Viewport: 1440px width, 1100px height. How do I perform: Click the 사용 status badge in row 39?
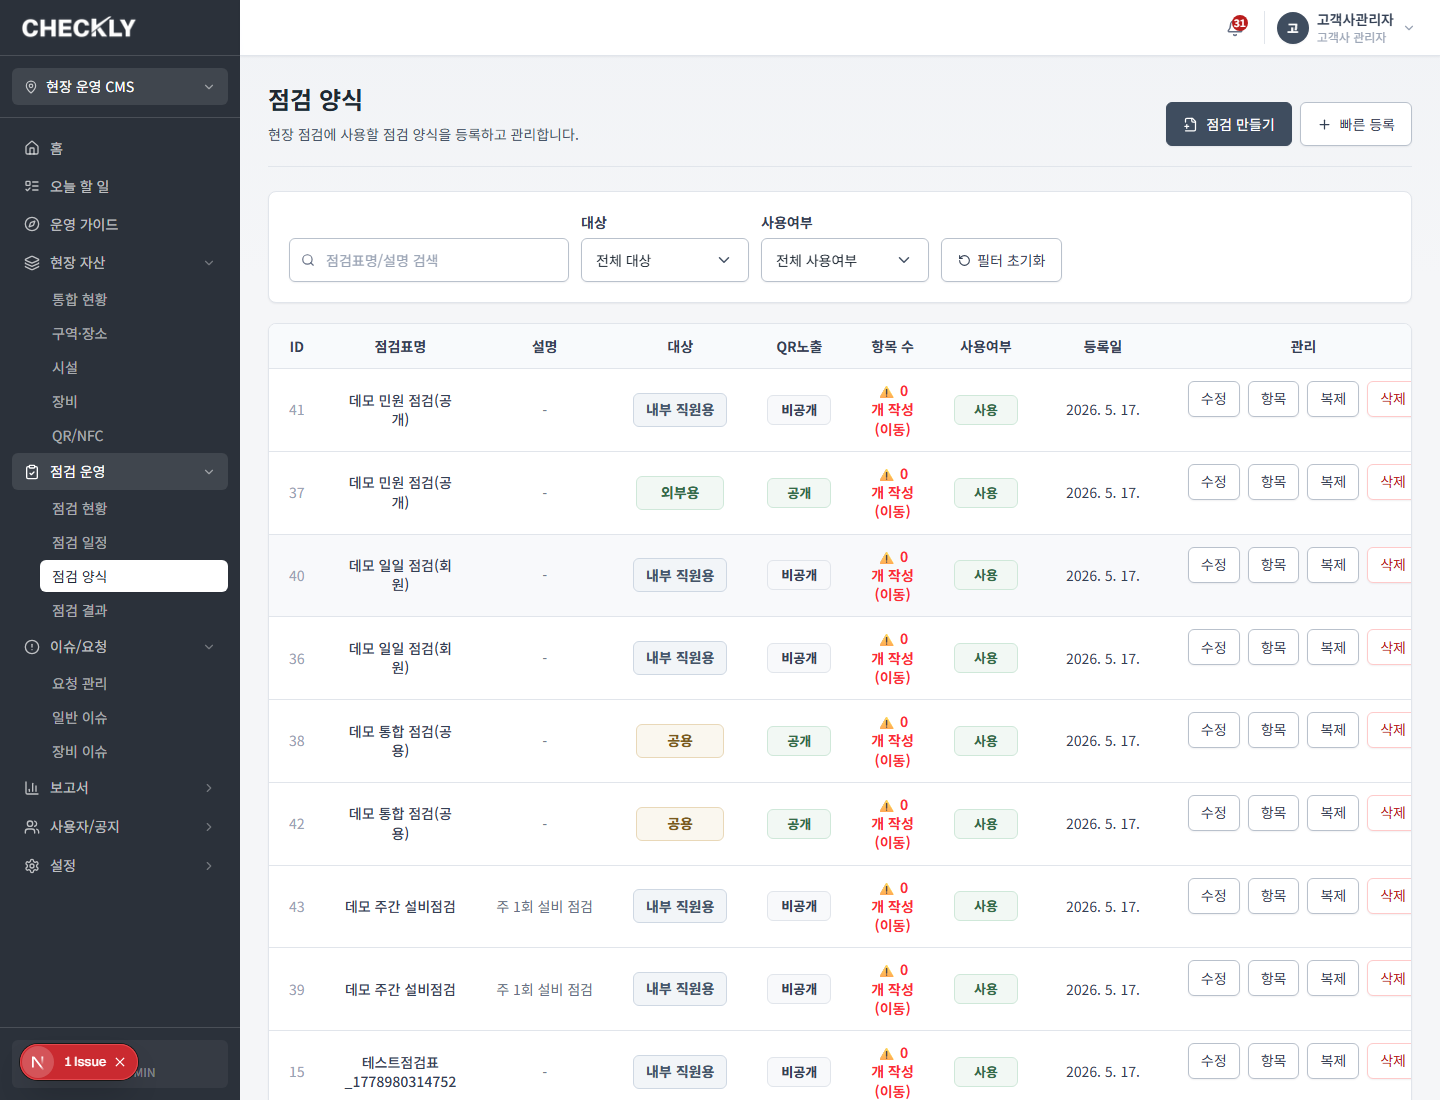(986, 990)
